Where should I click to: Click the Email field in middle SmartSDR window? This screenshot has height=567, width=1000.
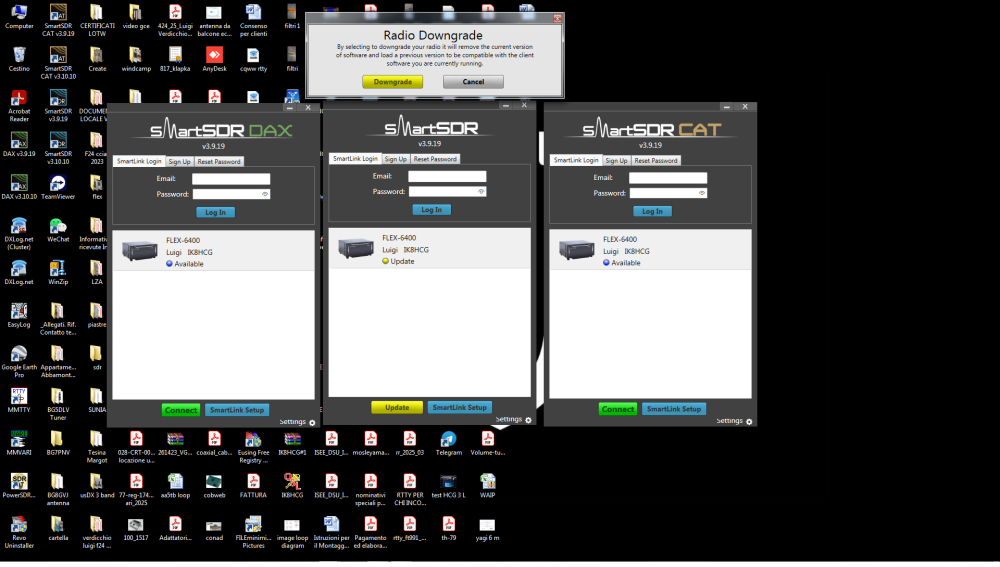click(447, 176)
